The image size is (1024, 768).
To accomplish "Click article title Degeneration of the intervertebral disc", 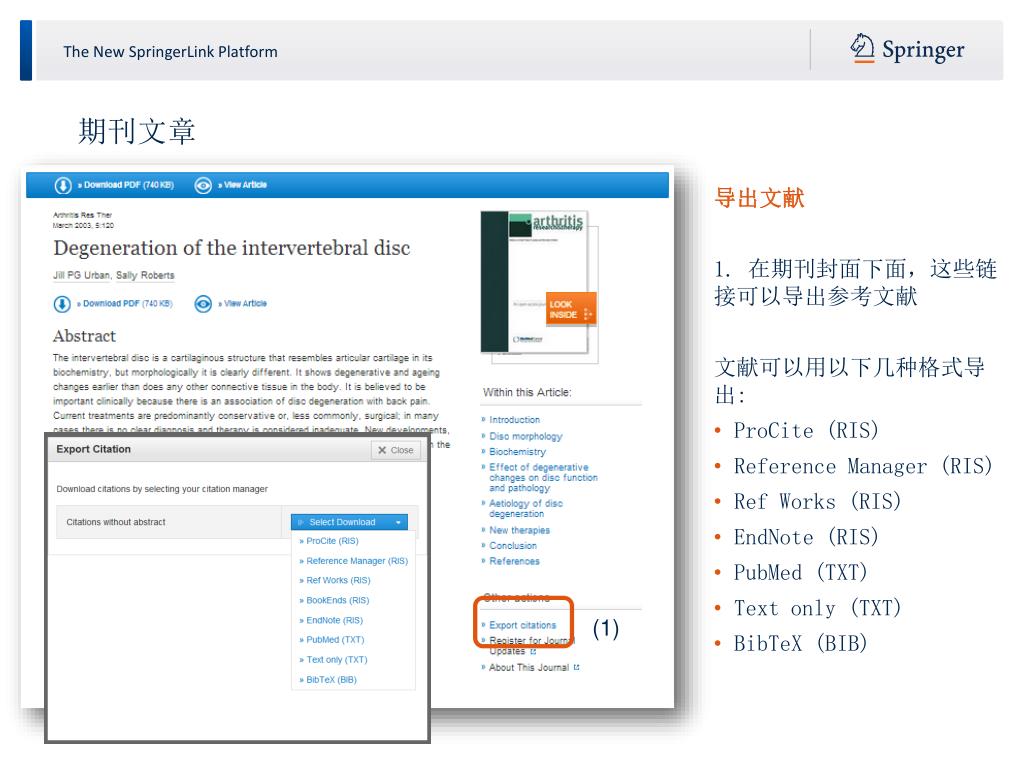I will [x=232, y=249].
